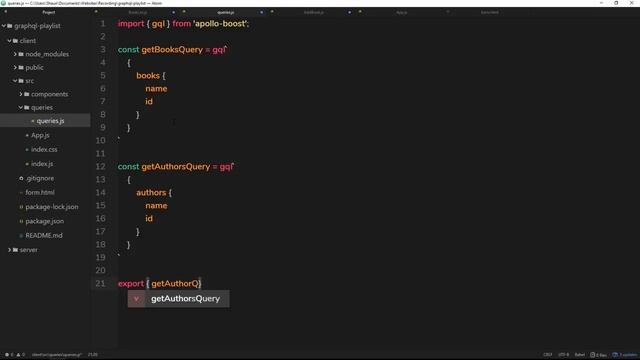Click the cursor position indicator in status bar
Viewport: 640px width, 360px height.
point(93,355)
